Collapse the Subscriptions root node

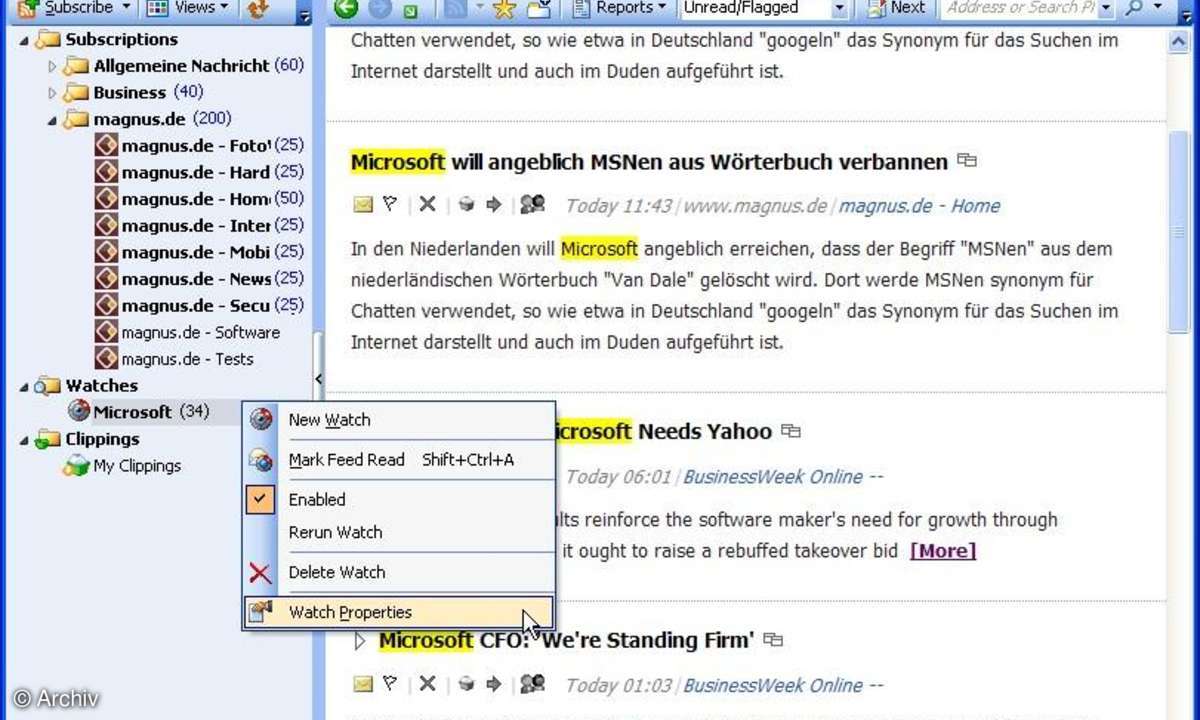(24, 40)
